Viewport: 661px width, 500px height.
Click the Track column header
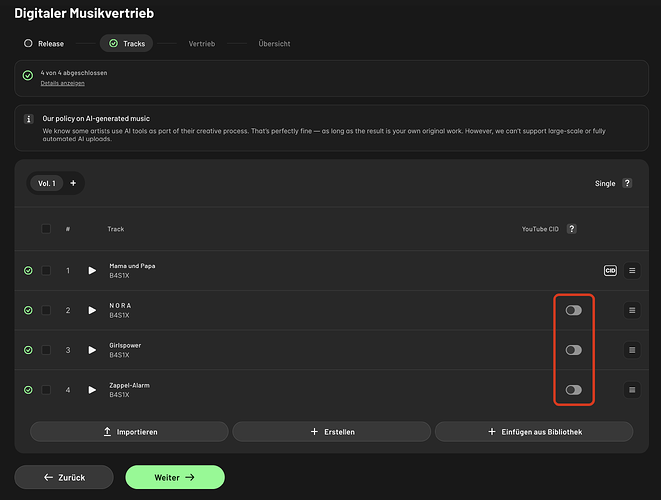[116, 229]
